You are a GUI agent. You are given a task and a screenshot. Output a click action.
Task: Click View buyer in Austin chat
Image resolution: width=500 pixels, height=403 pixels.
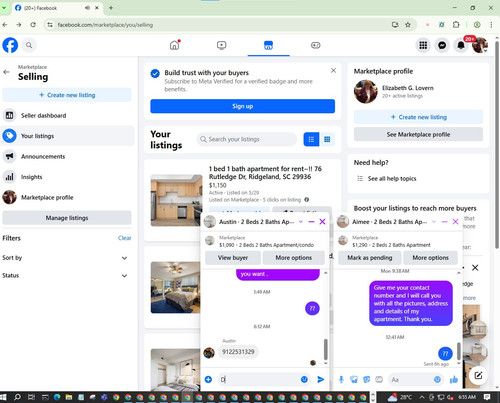tap(233, 258)
